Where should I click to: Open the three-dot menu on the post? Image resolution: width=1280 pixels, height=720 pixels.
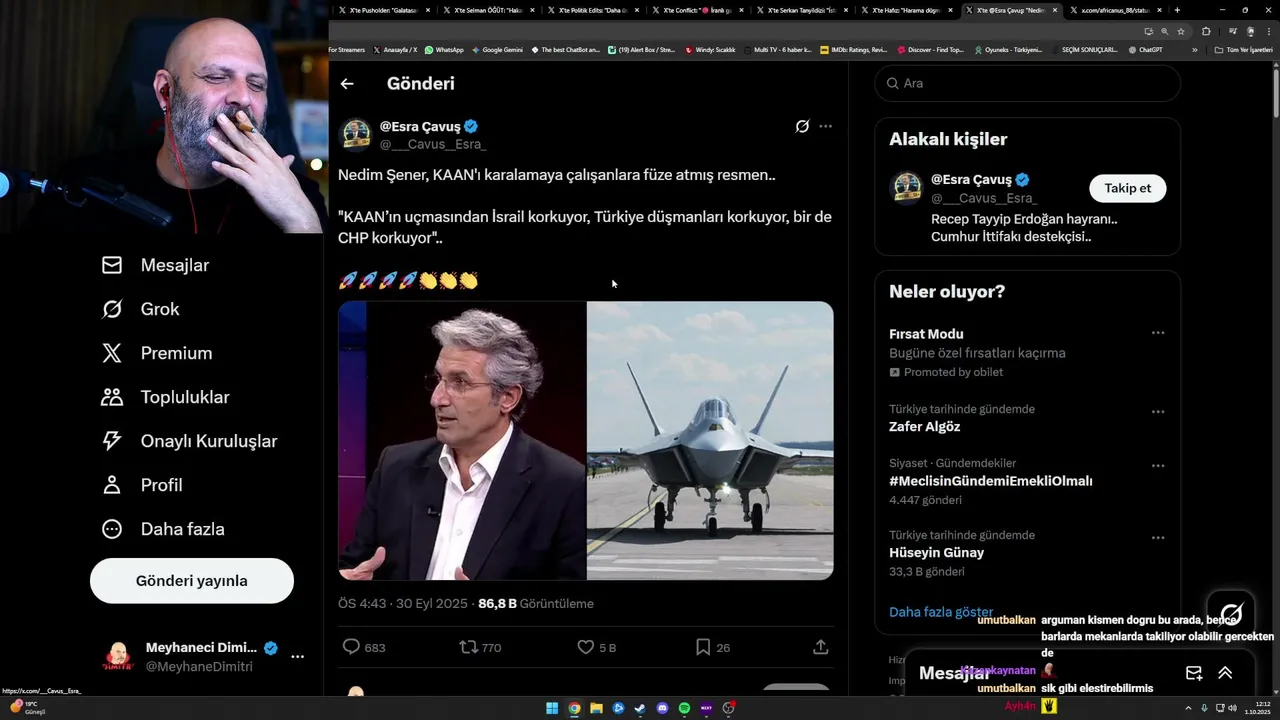[x=825, y=126]
